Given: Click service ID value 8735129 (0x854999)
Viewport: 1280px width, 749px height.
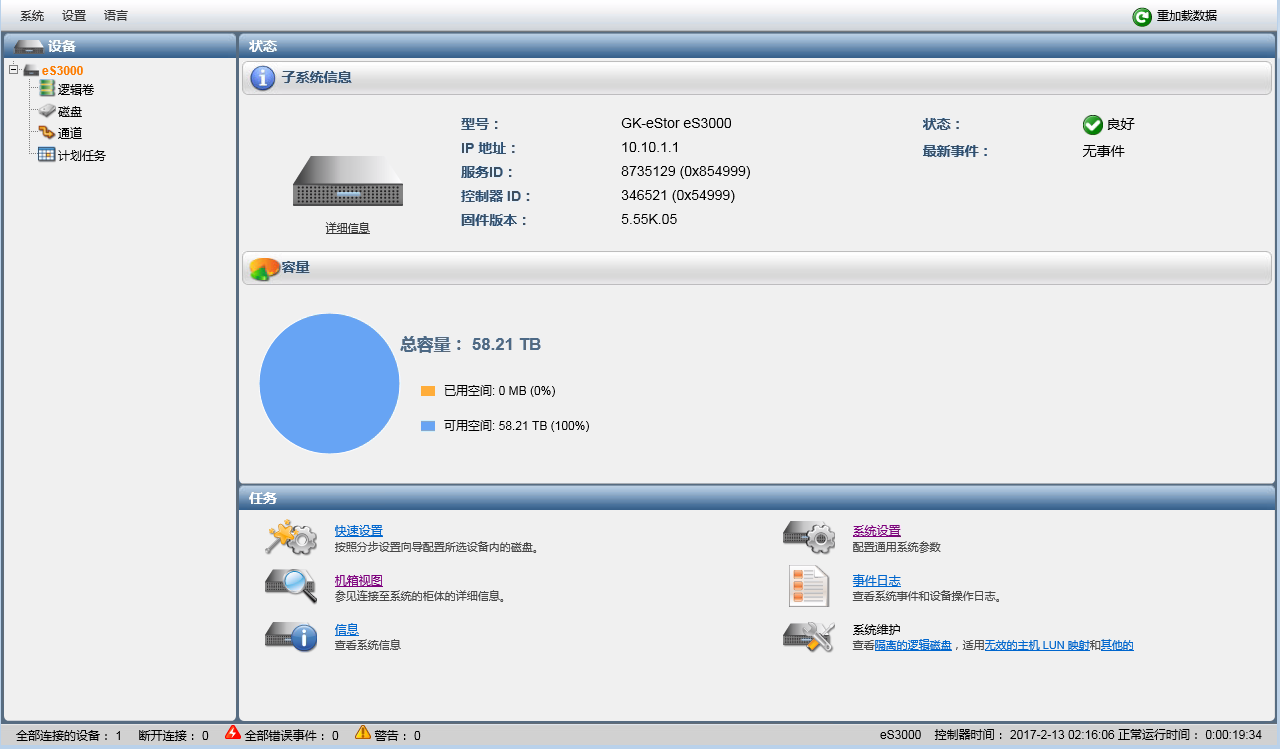Looking at the screenshot, I should coord(686,171).
